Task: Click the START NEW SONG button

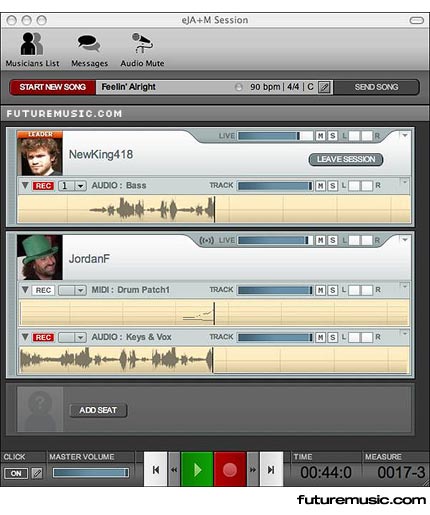Action: (x=53, y=87)
